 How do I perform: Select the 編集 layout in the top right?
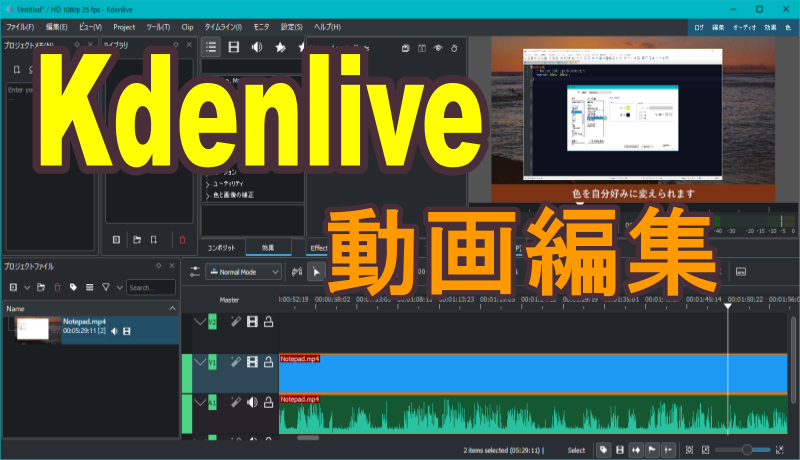click(718, 27)
